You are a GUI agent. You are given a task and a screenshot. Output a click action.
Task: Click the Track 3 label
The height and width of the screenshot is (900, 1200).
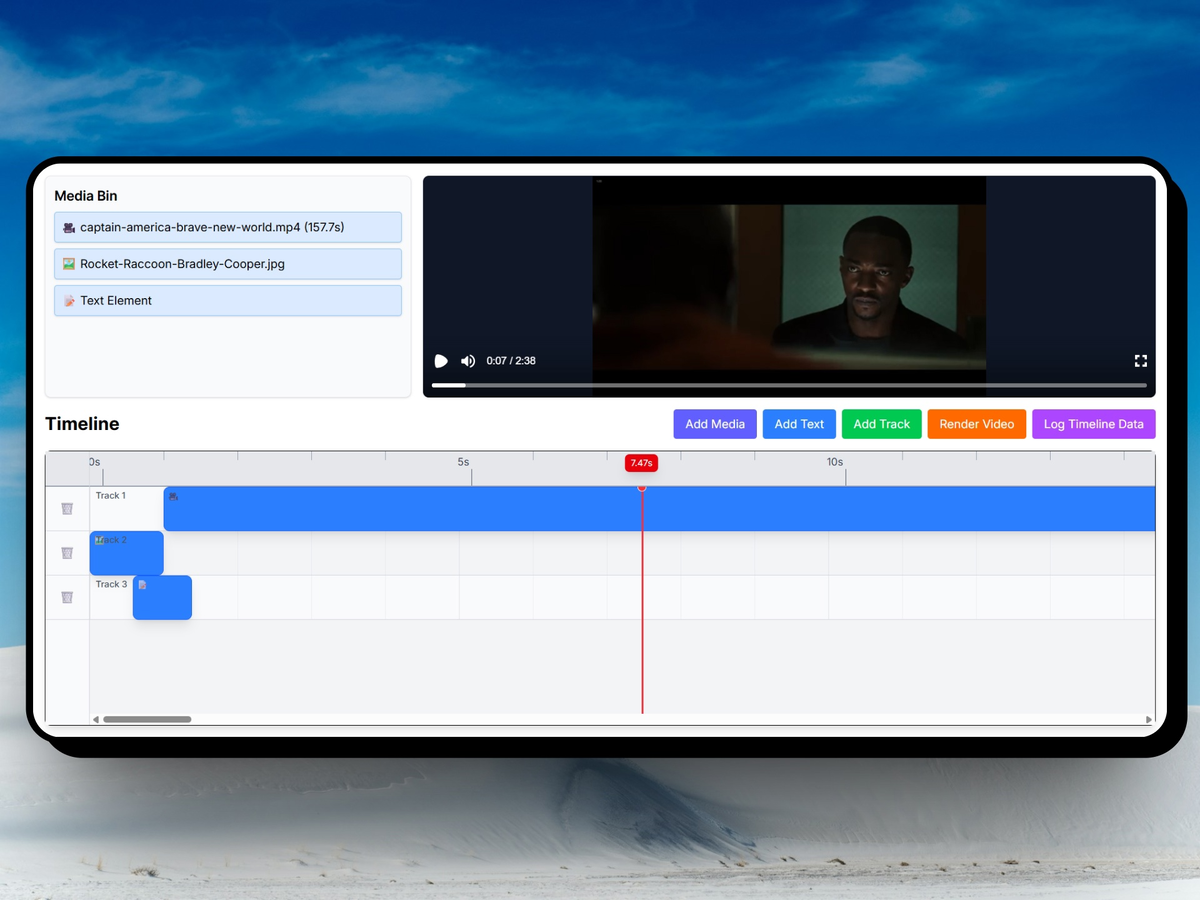point(111,584)
